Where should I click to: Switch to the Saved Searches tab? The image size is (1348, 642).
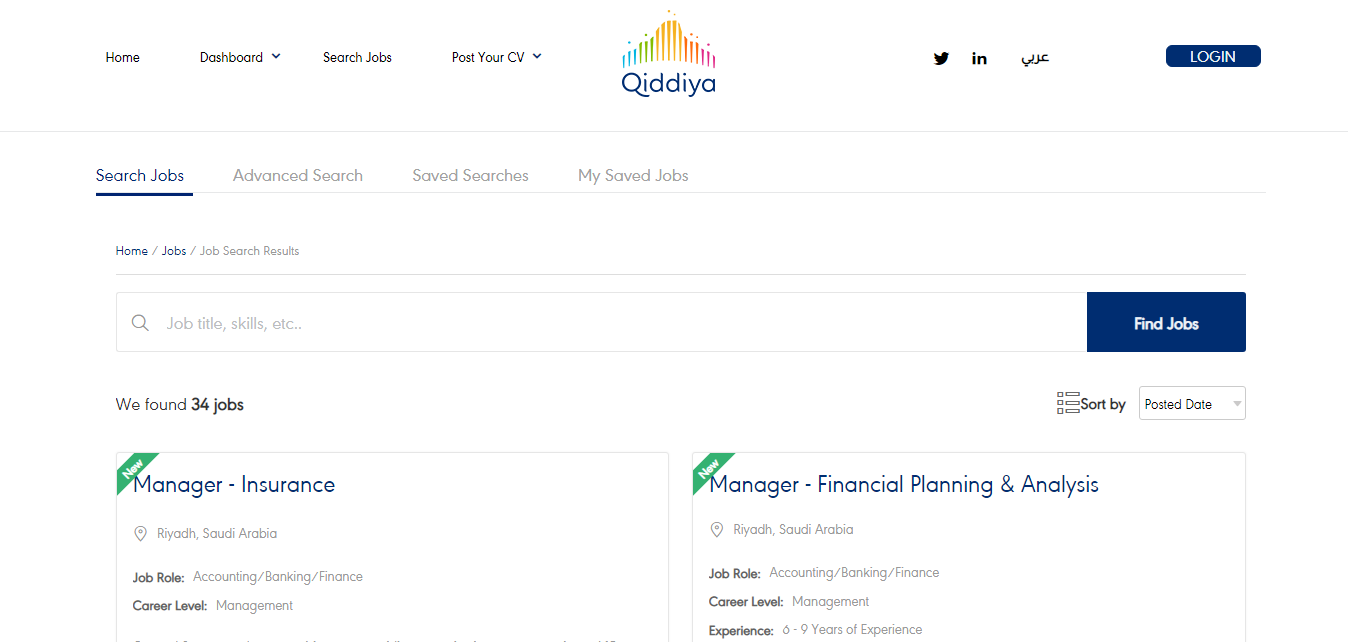point(470,176)
